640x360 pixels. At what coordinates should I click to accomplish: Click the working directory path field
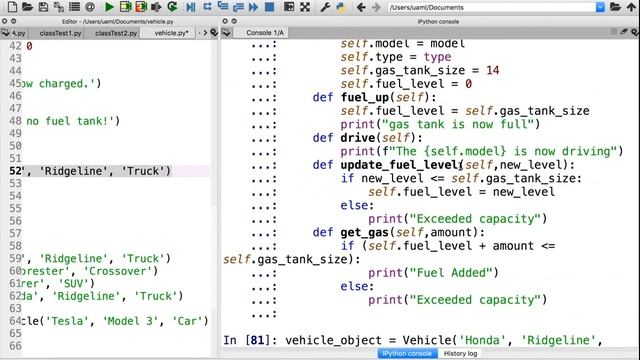[x=491, y=7]
